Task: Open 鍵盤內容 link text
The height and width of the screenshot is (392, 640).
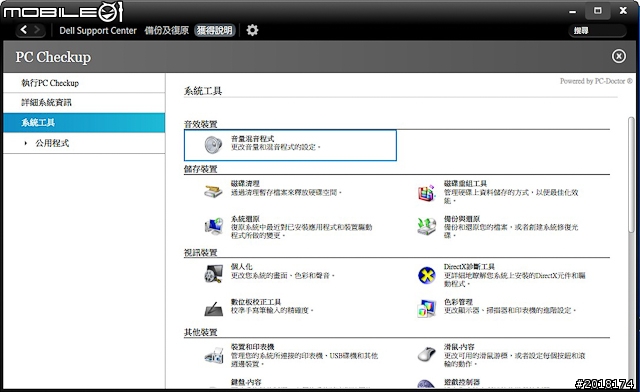Action: coord(246,382)
